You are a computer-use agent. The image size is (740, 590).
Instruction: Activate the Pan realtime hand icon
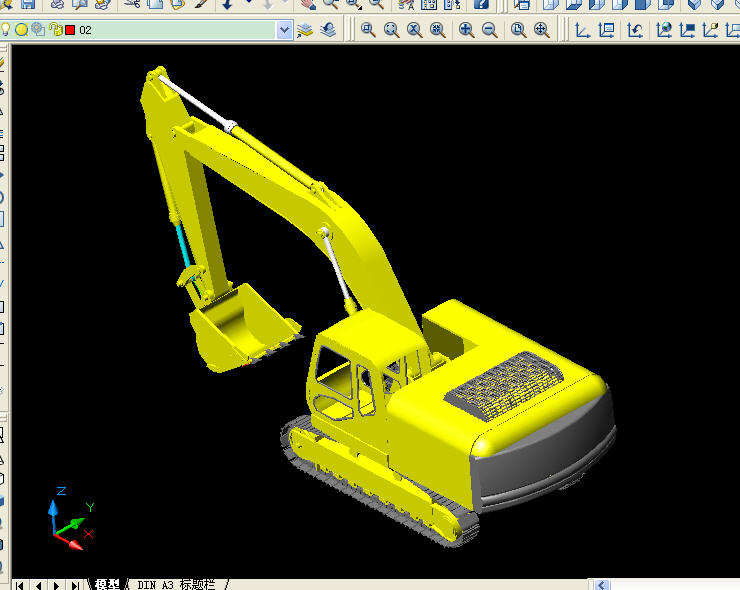point(308,4)
